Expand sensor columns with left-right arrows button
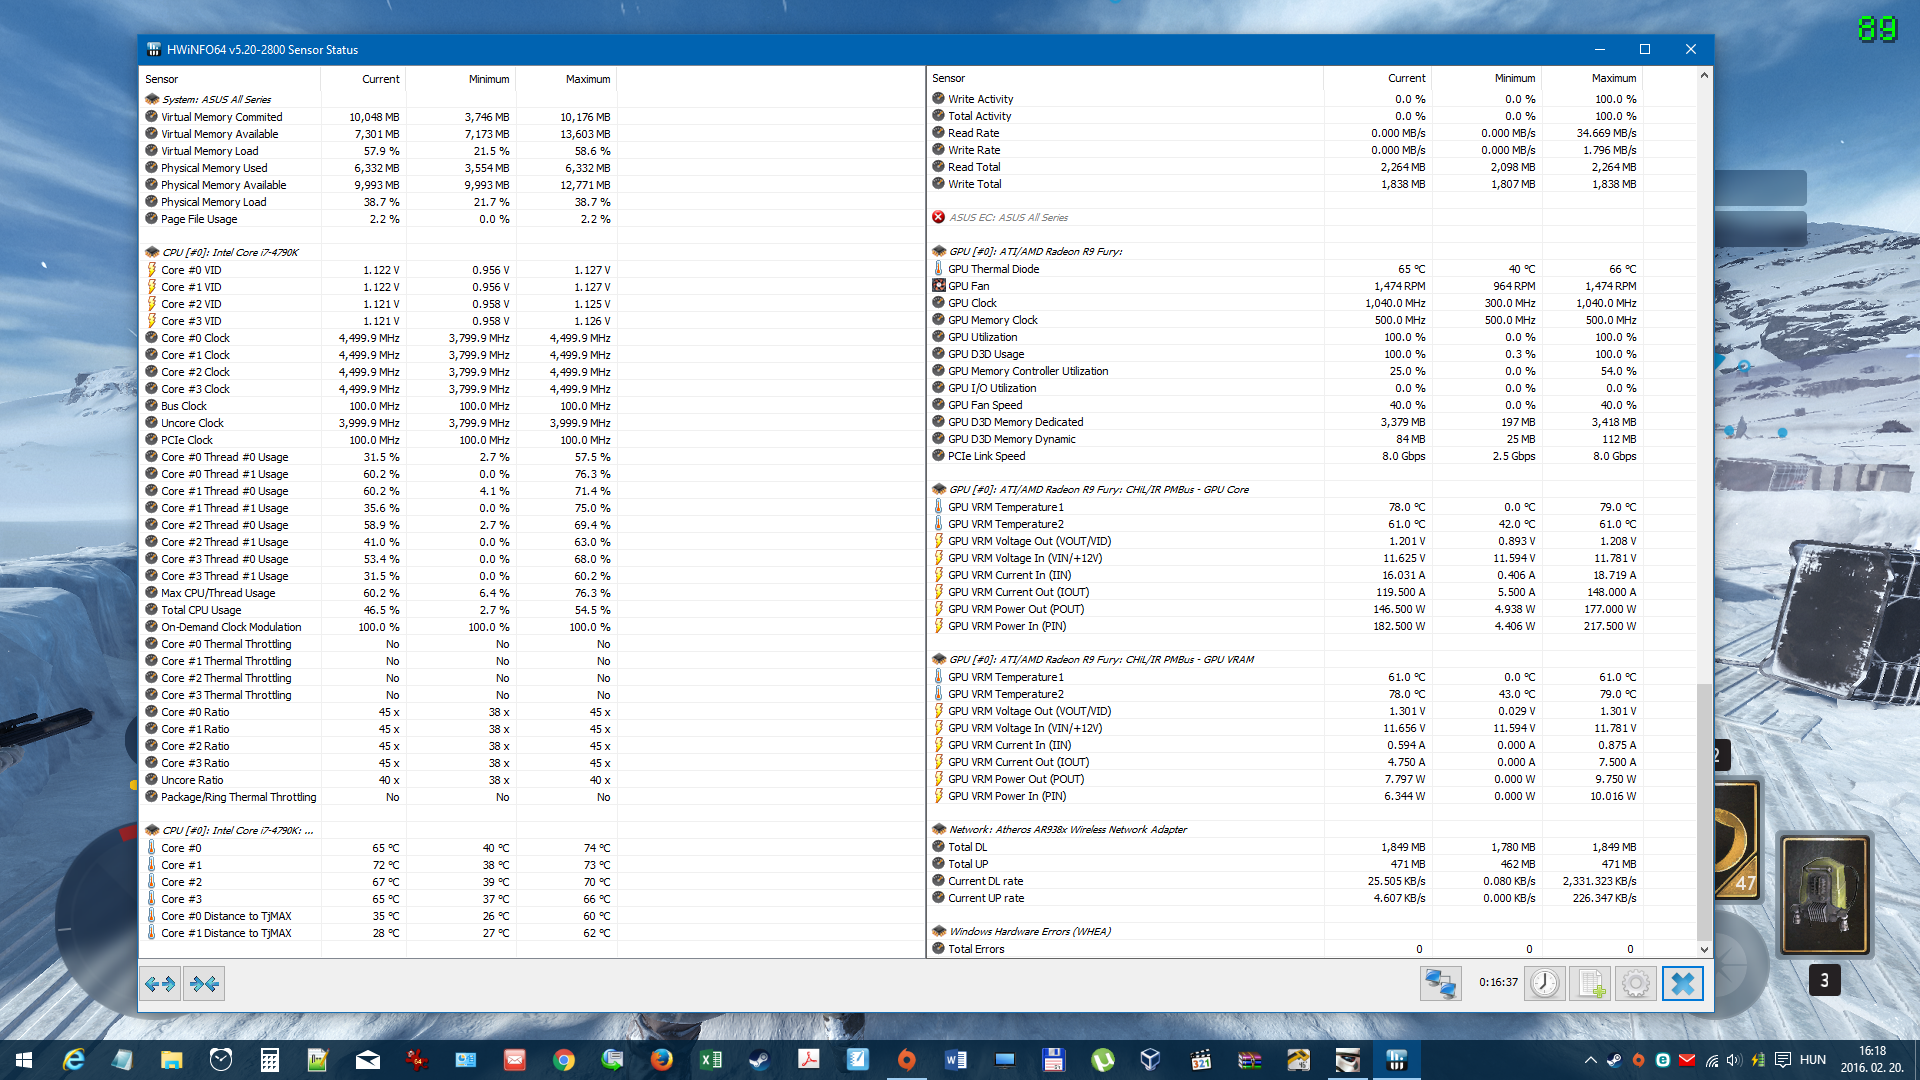This screenshot has height=1080, width=1920. pyautogui.click(x=160, y=984)
